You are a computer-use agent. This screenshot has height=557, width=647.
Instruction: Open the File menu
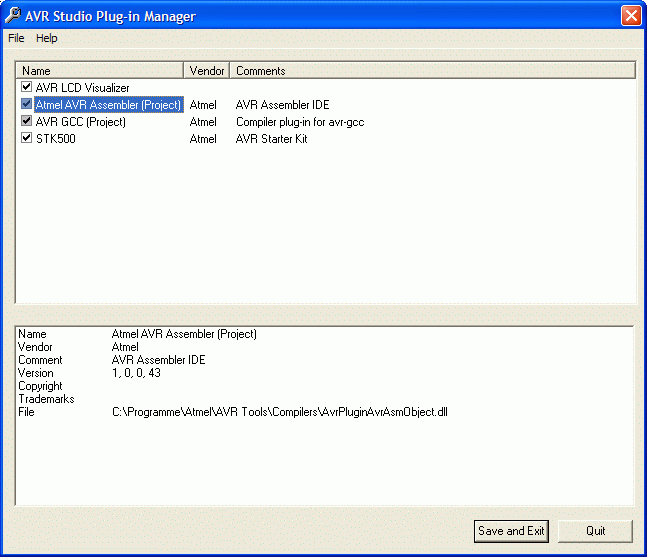pyautogui.click(x=16, y=38)
